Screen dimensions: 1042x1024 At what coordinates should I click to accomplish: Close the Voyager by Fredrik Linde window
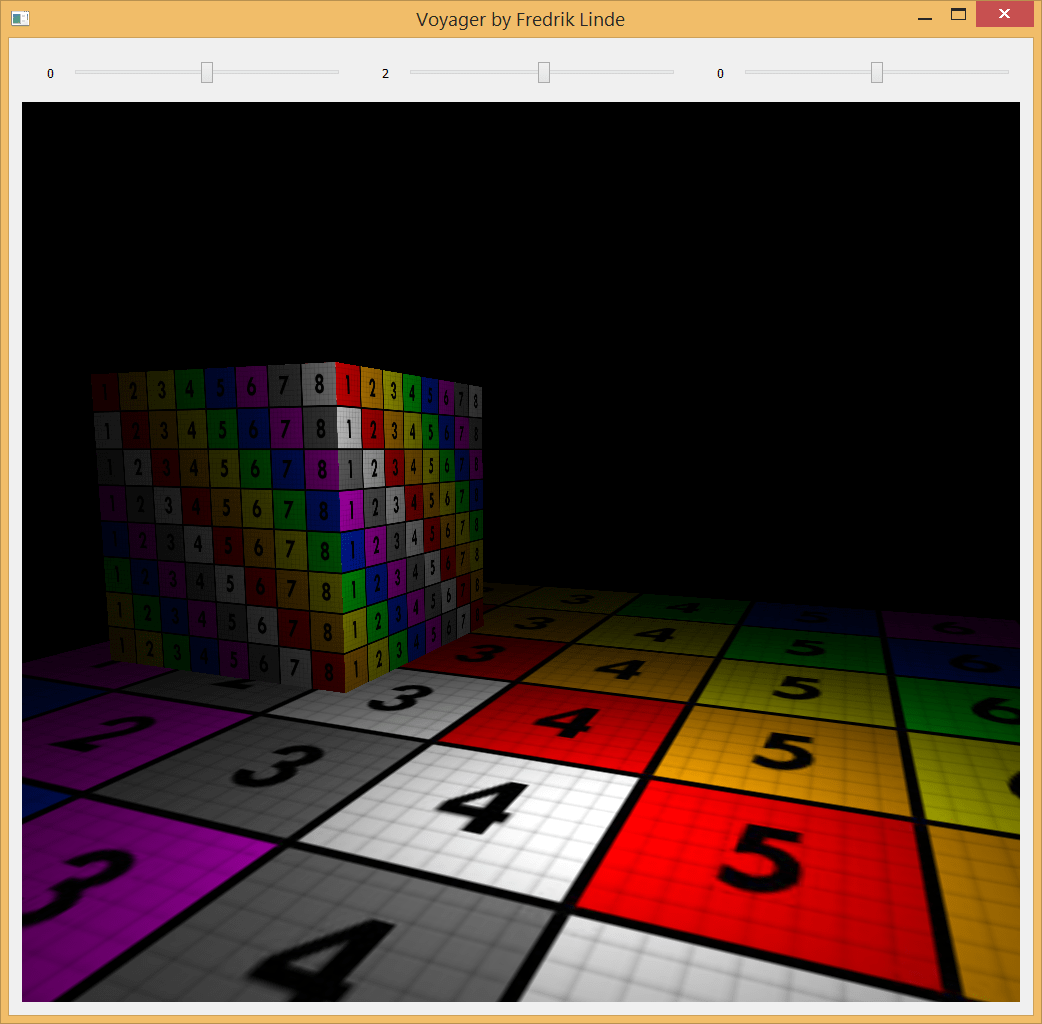point(1004,15)
